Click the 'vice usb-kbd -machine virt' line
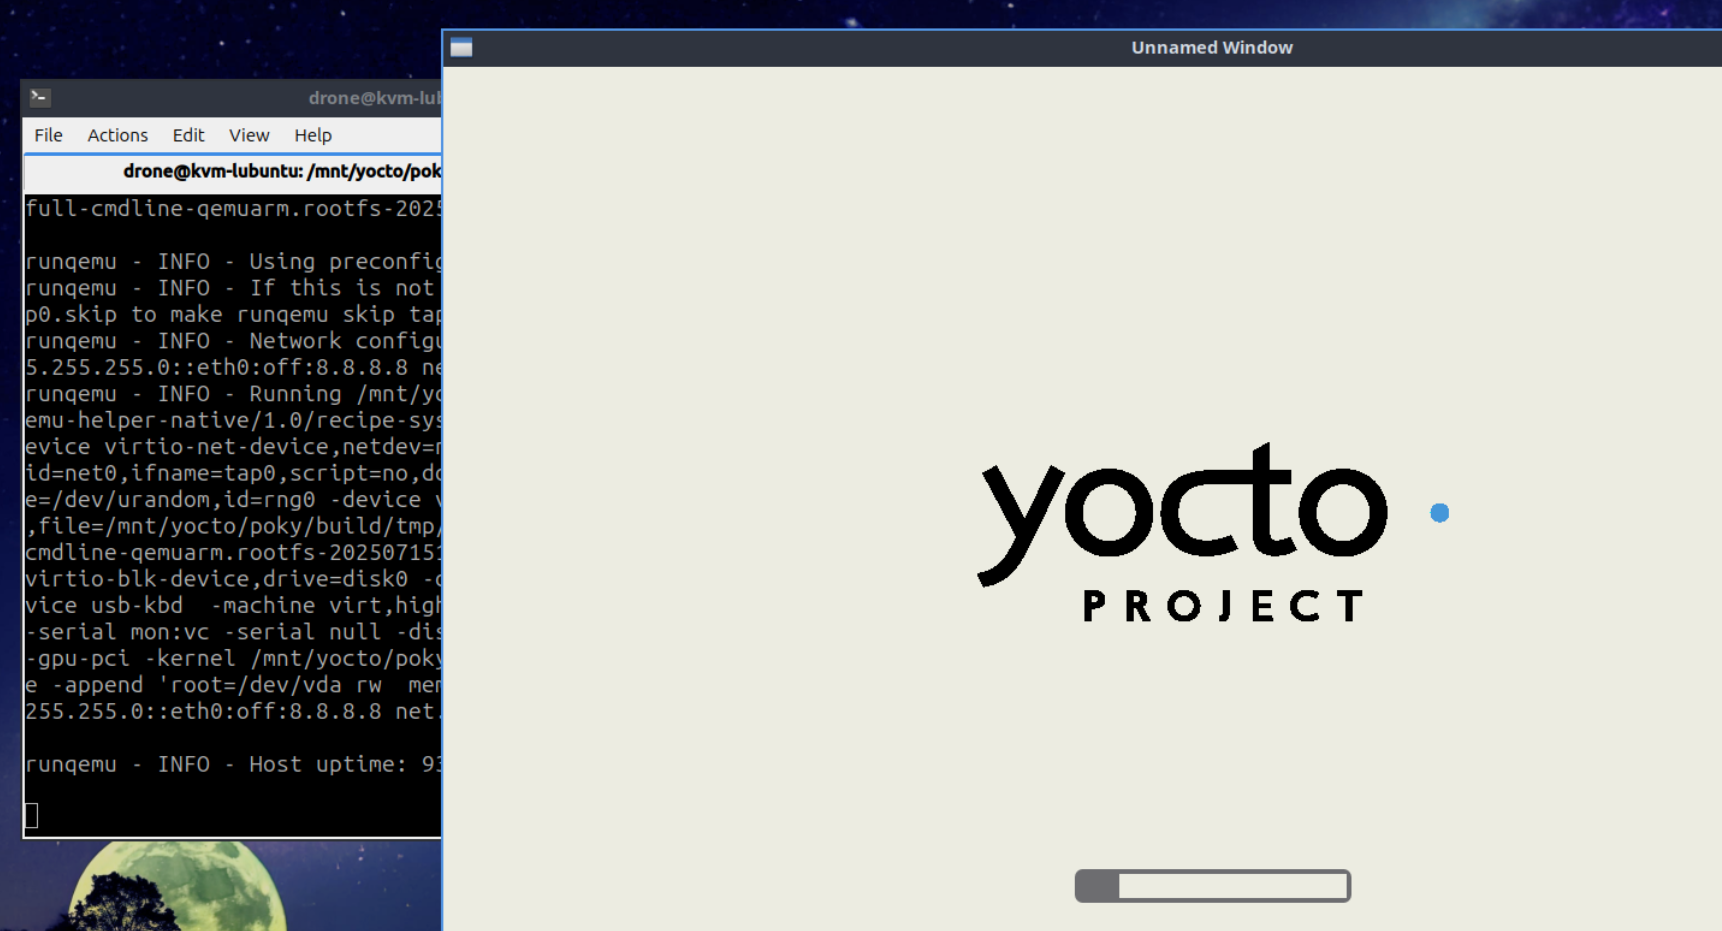 (x=233, y=605)
